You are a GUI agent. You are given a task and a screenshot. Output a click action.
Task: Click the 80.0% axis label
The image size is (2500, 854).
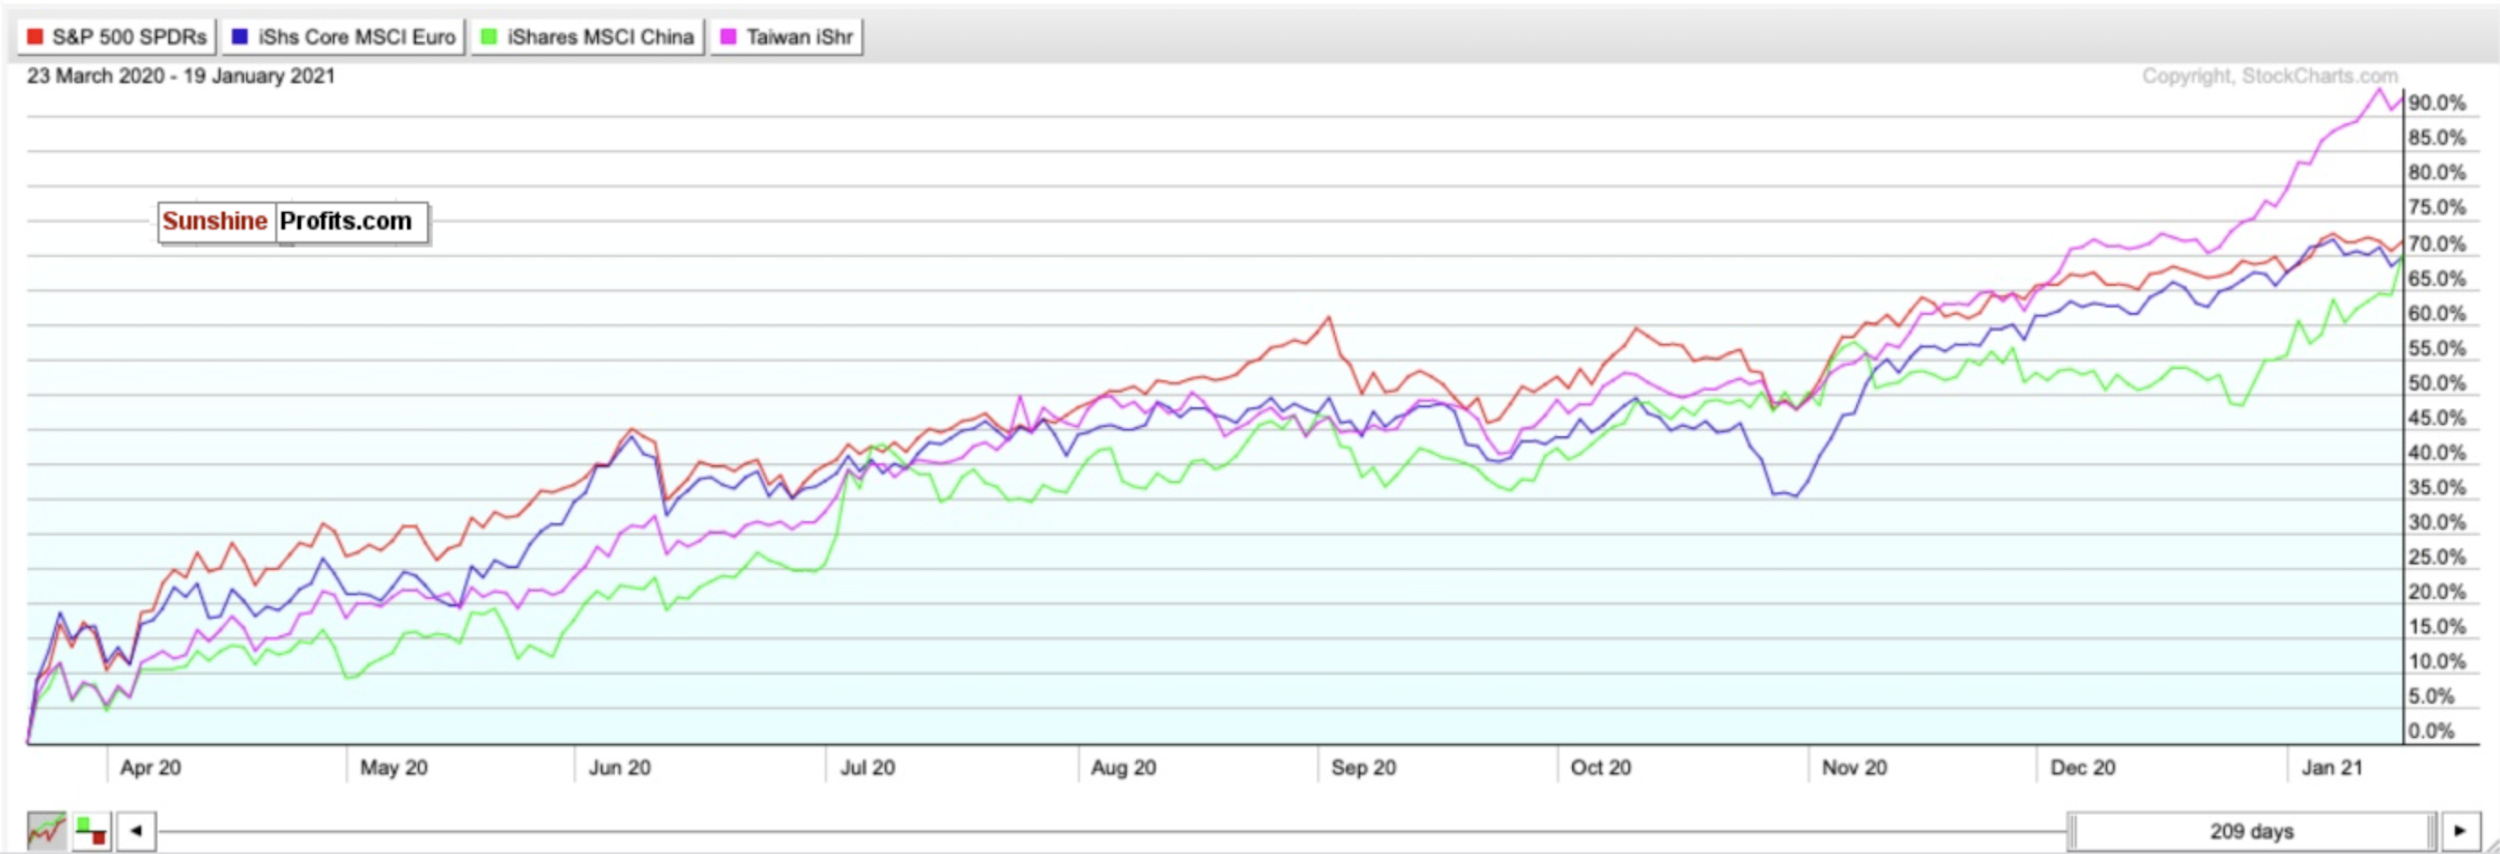(x=2437, y=173)
